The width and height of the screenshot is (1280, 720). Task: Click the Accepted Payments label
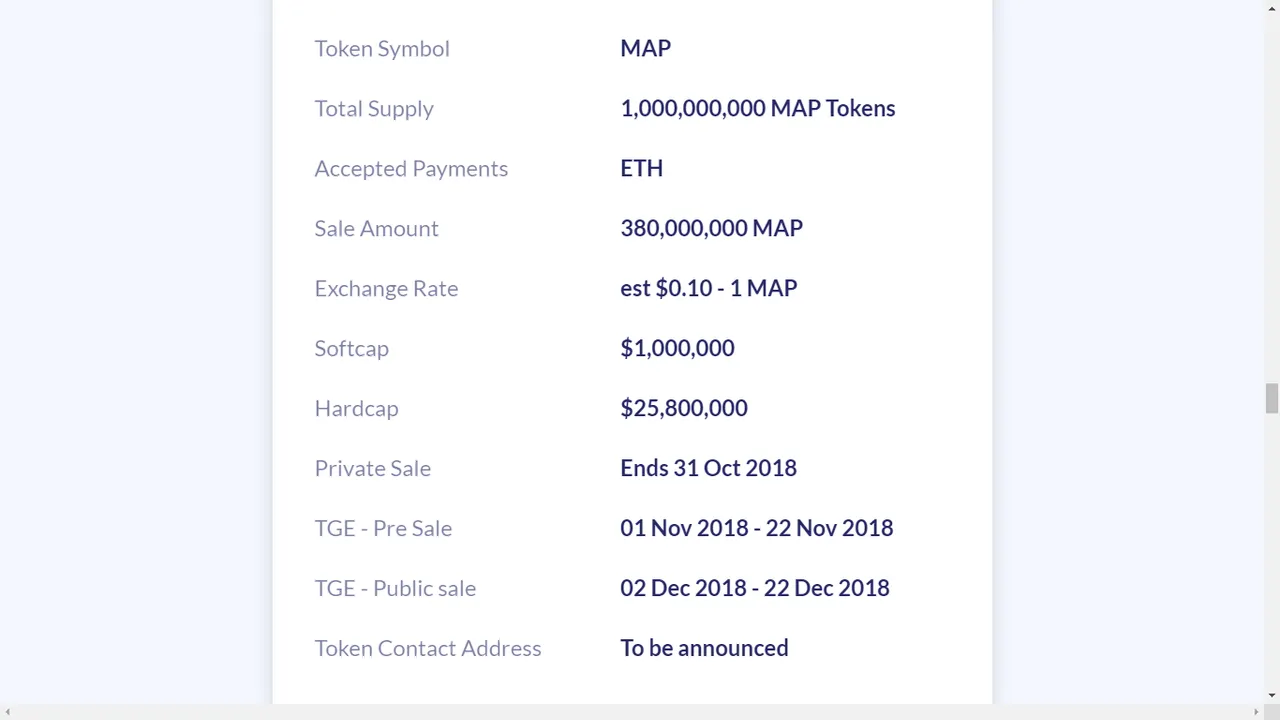[411, 168]
